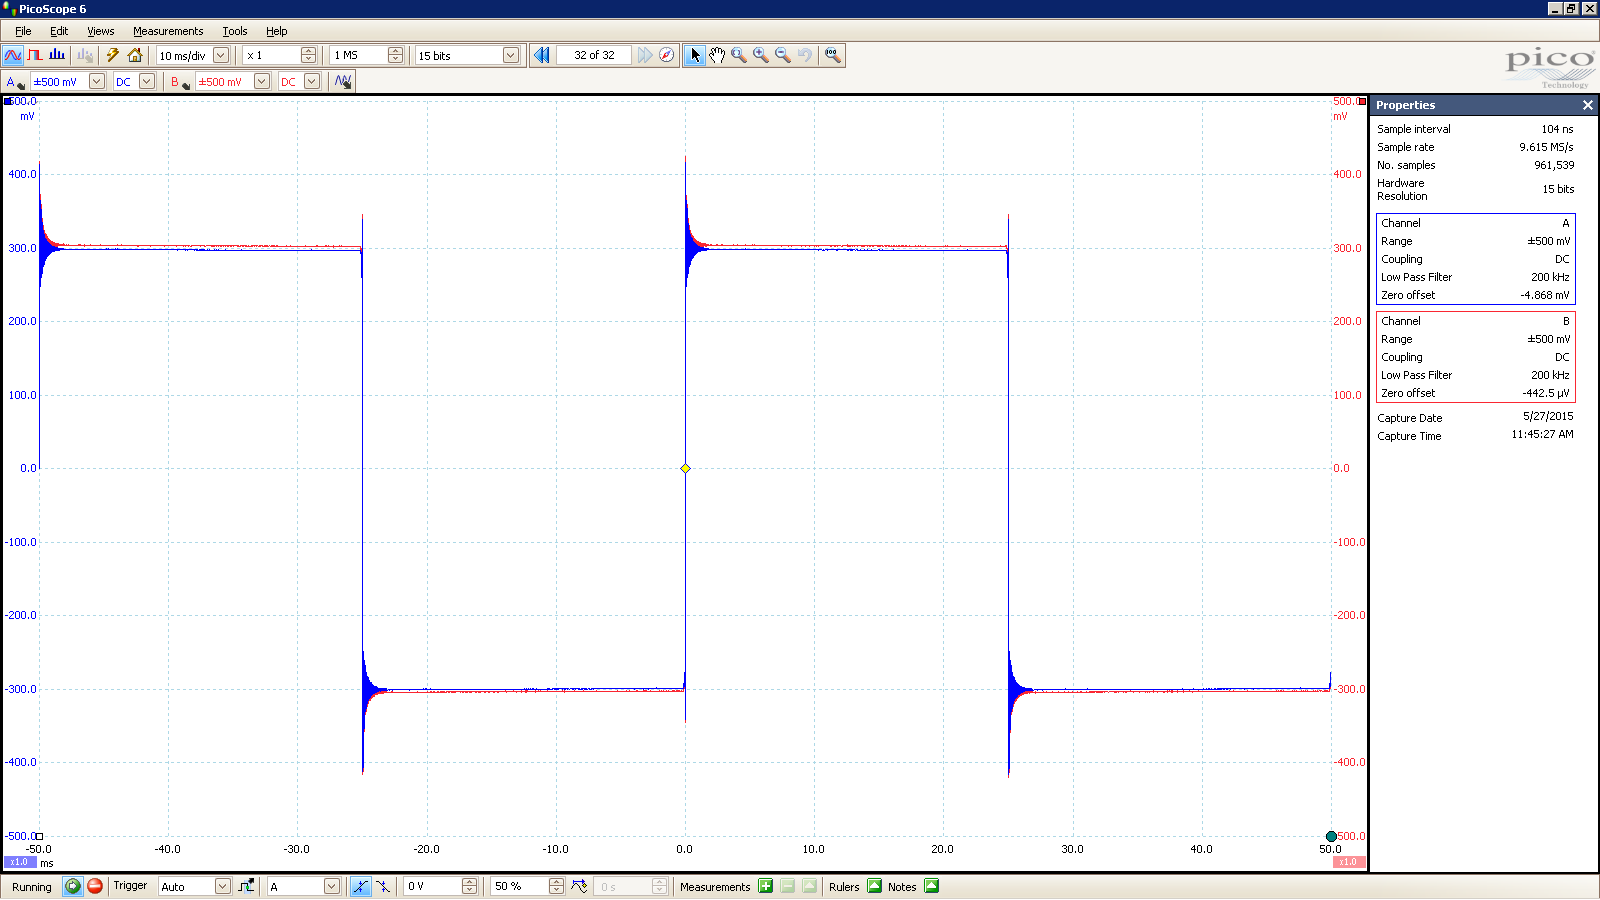This screenshot has width=1600, height=900.
Task: Click the 32 of 32 buffer field
Action: (x=594, y=56)
